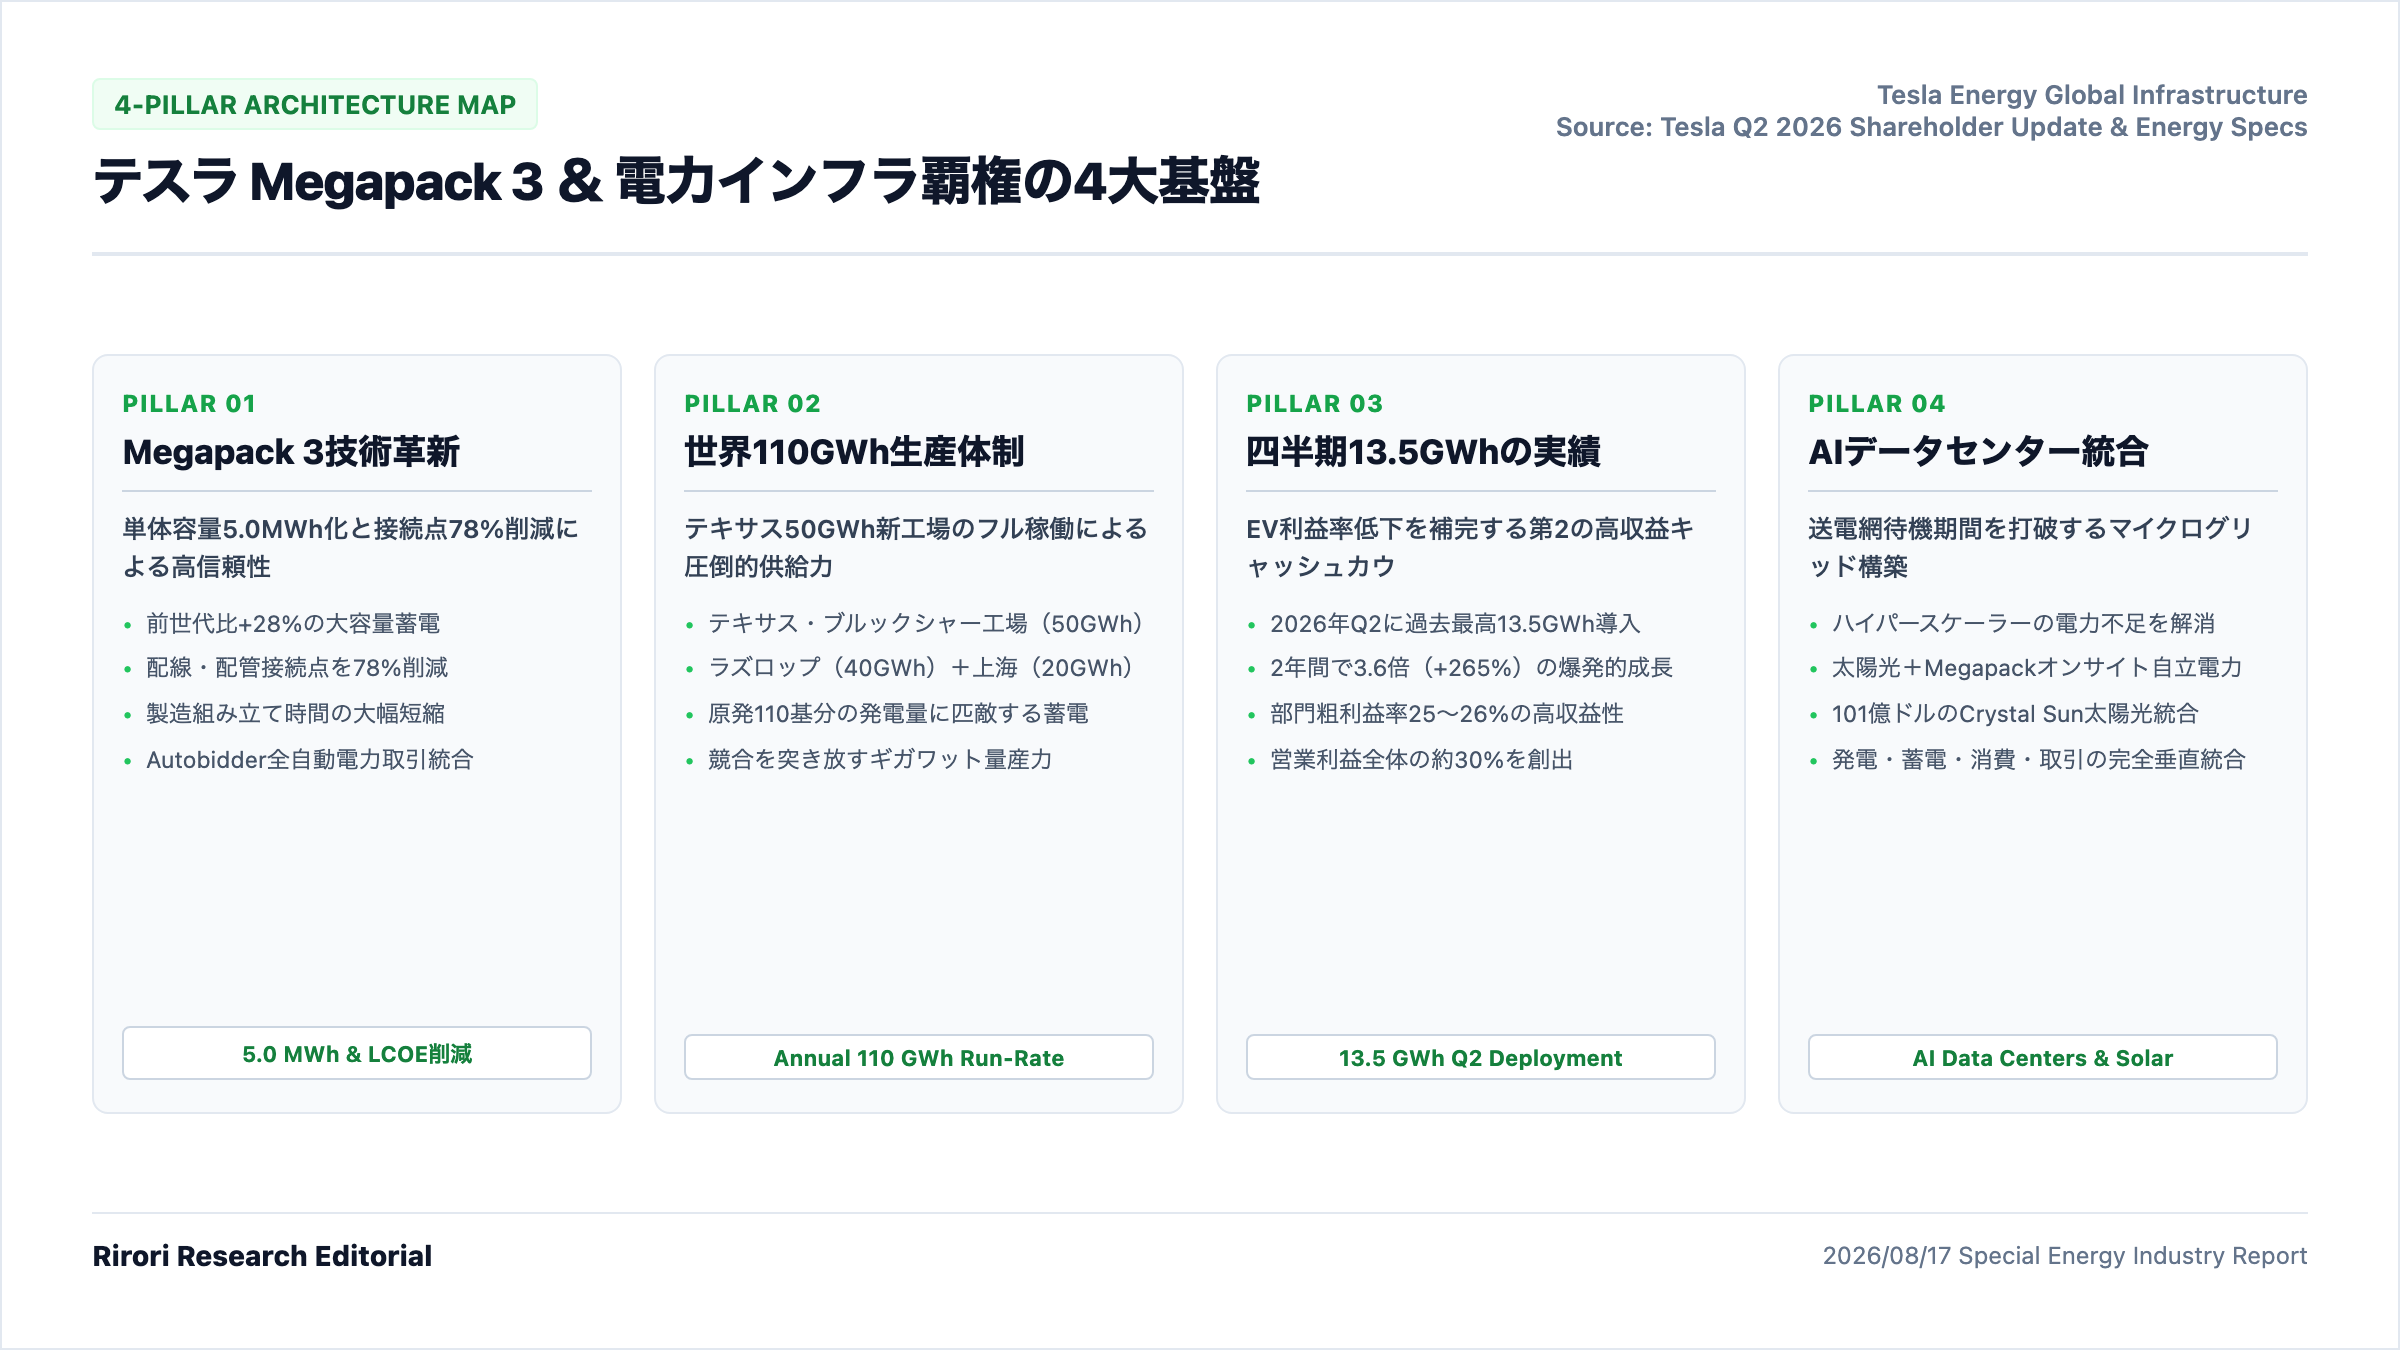Click the 4-PILLAR ARCHITECTURE MAP badge
This screenshot has width=2400, height=1350.
(315, 104)
